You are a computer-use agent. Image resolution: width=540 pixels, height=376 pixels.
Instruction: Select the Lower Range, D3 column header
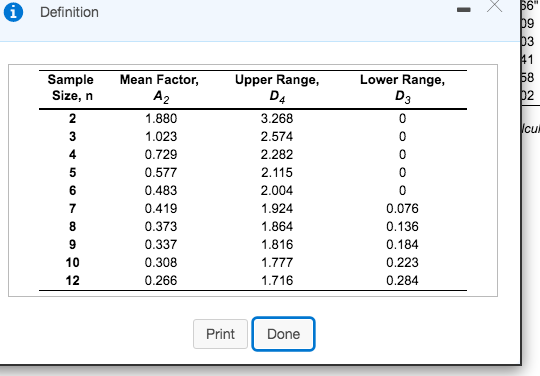coord(403,88)
